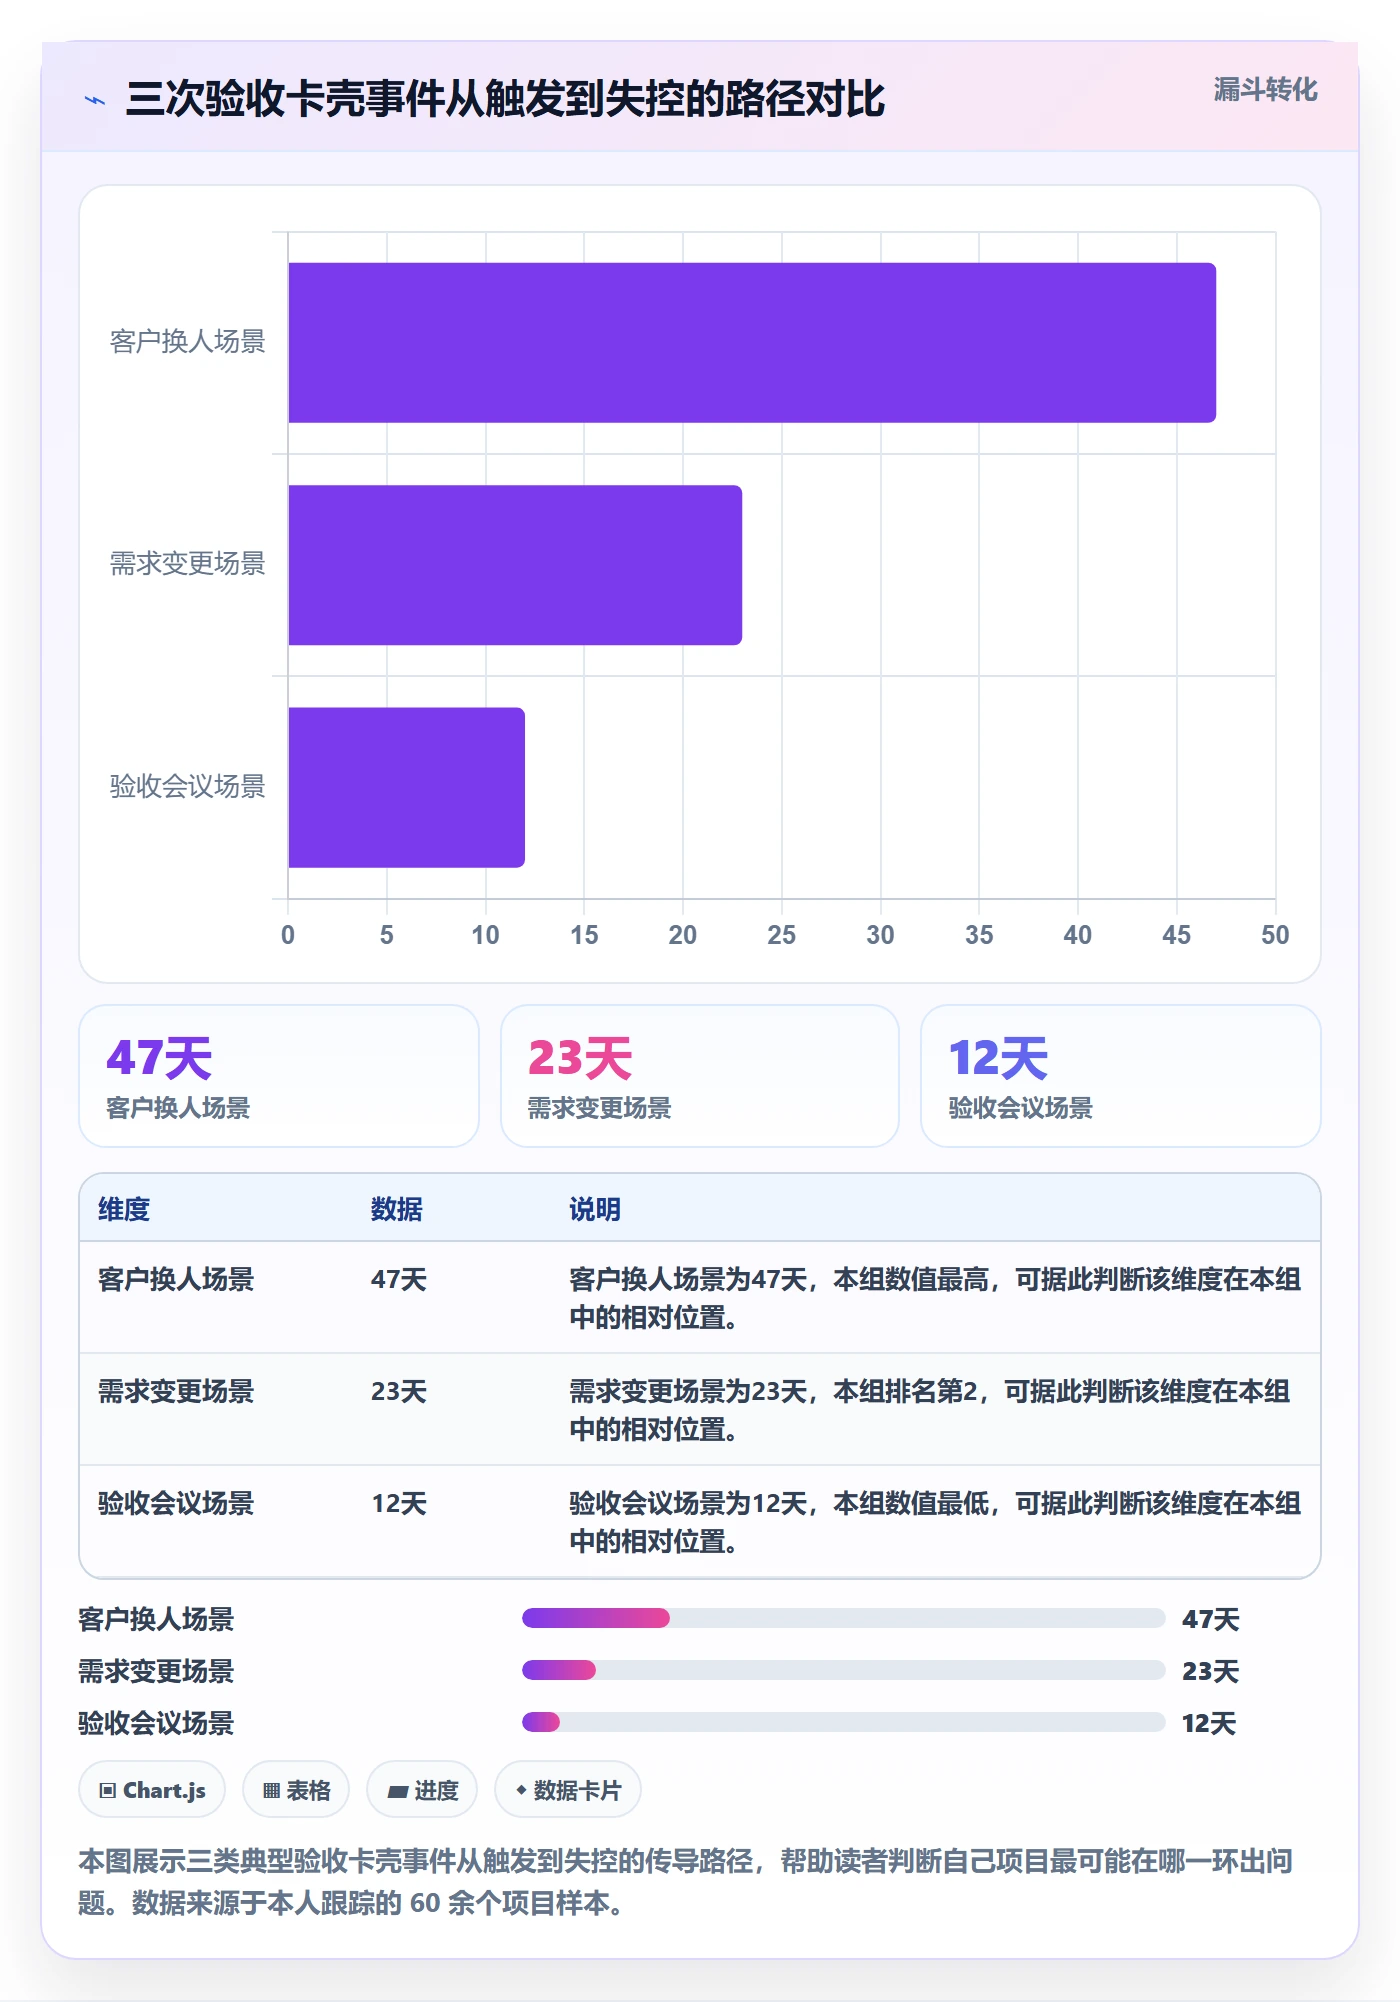Select the 进度 chip

[422, 1790]
